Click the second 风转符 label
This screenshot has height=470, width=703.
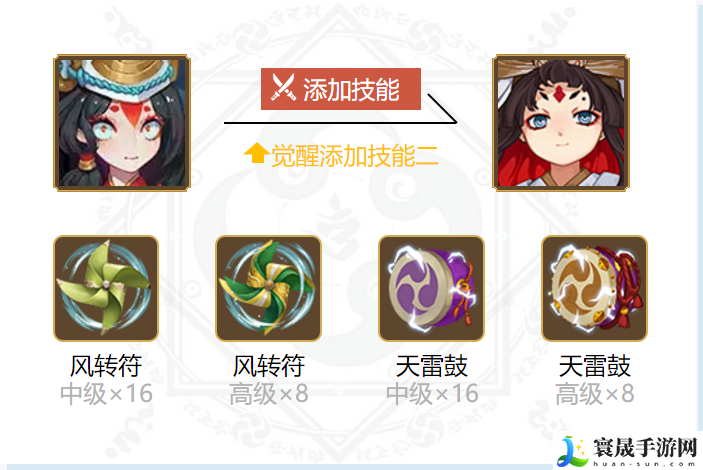269,366
